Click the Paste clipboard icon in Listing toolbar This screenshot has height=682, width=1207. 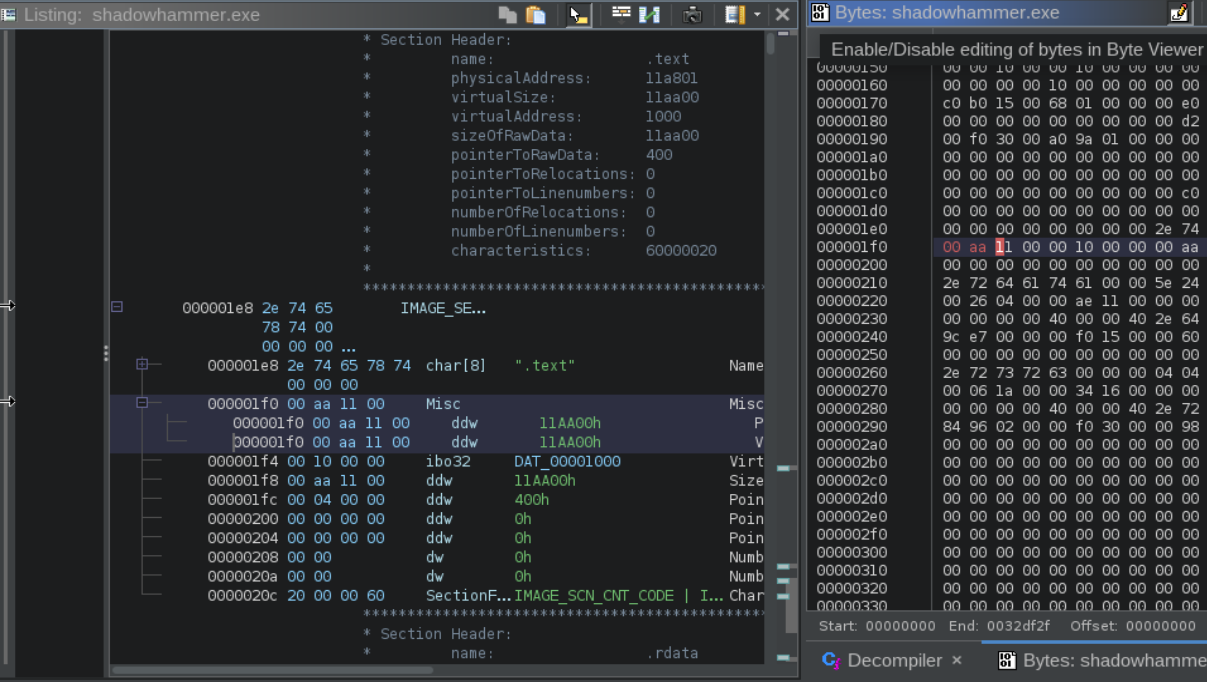click(x=536, y=15)
